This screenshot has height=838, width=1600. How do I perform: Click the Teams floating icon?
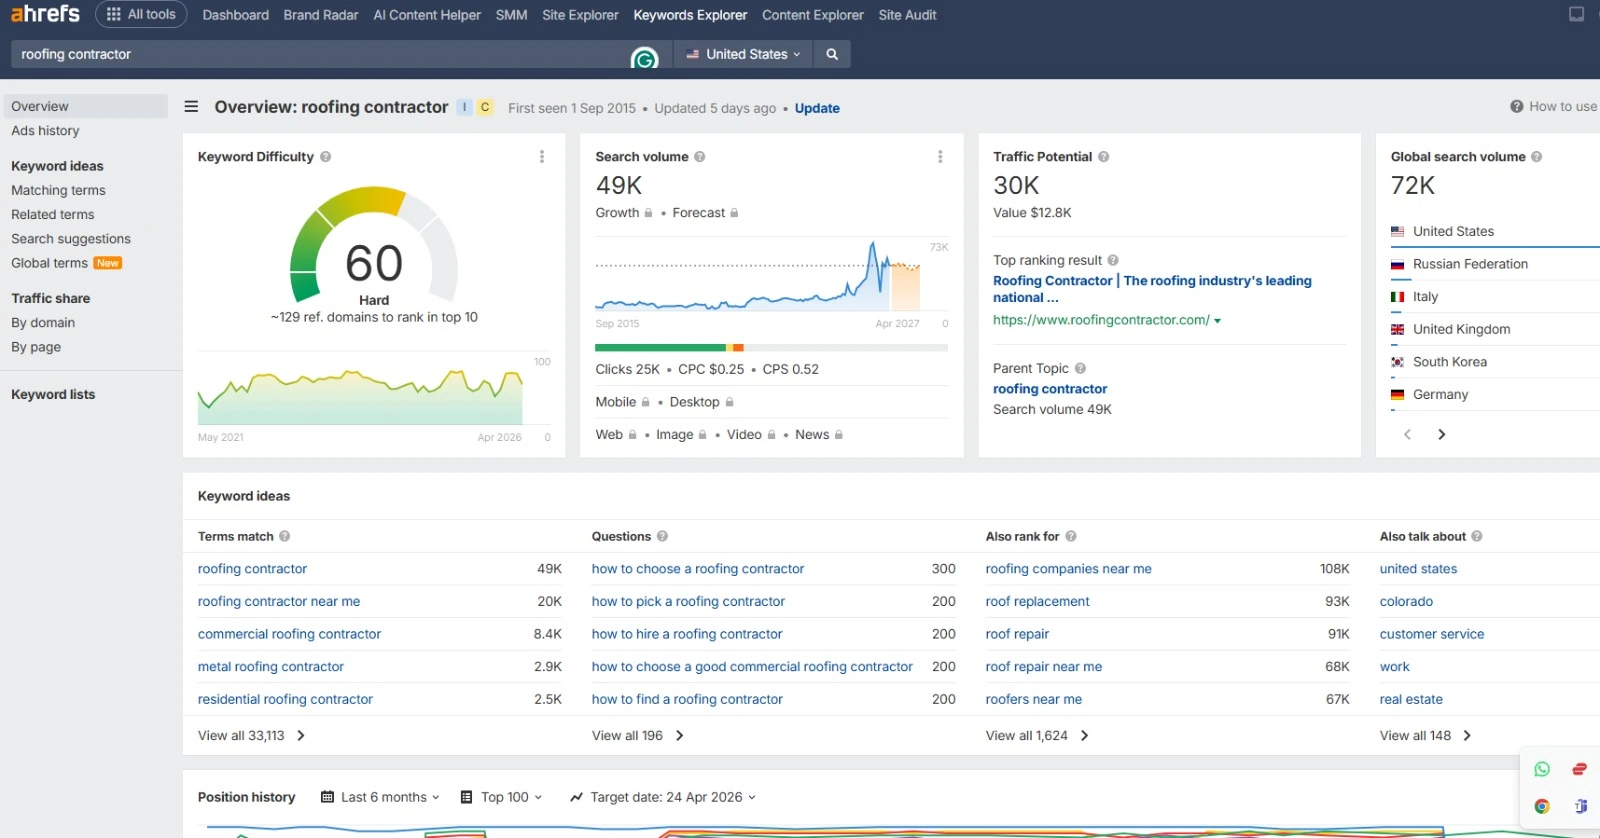(x=1580, y=806)
